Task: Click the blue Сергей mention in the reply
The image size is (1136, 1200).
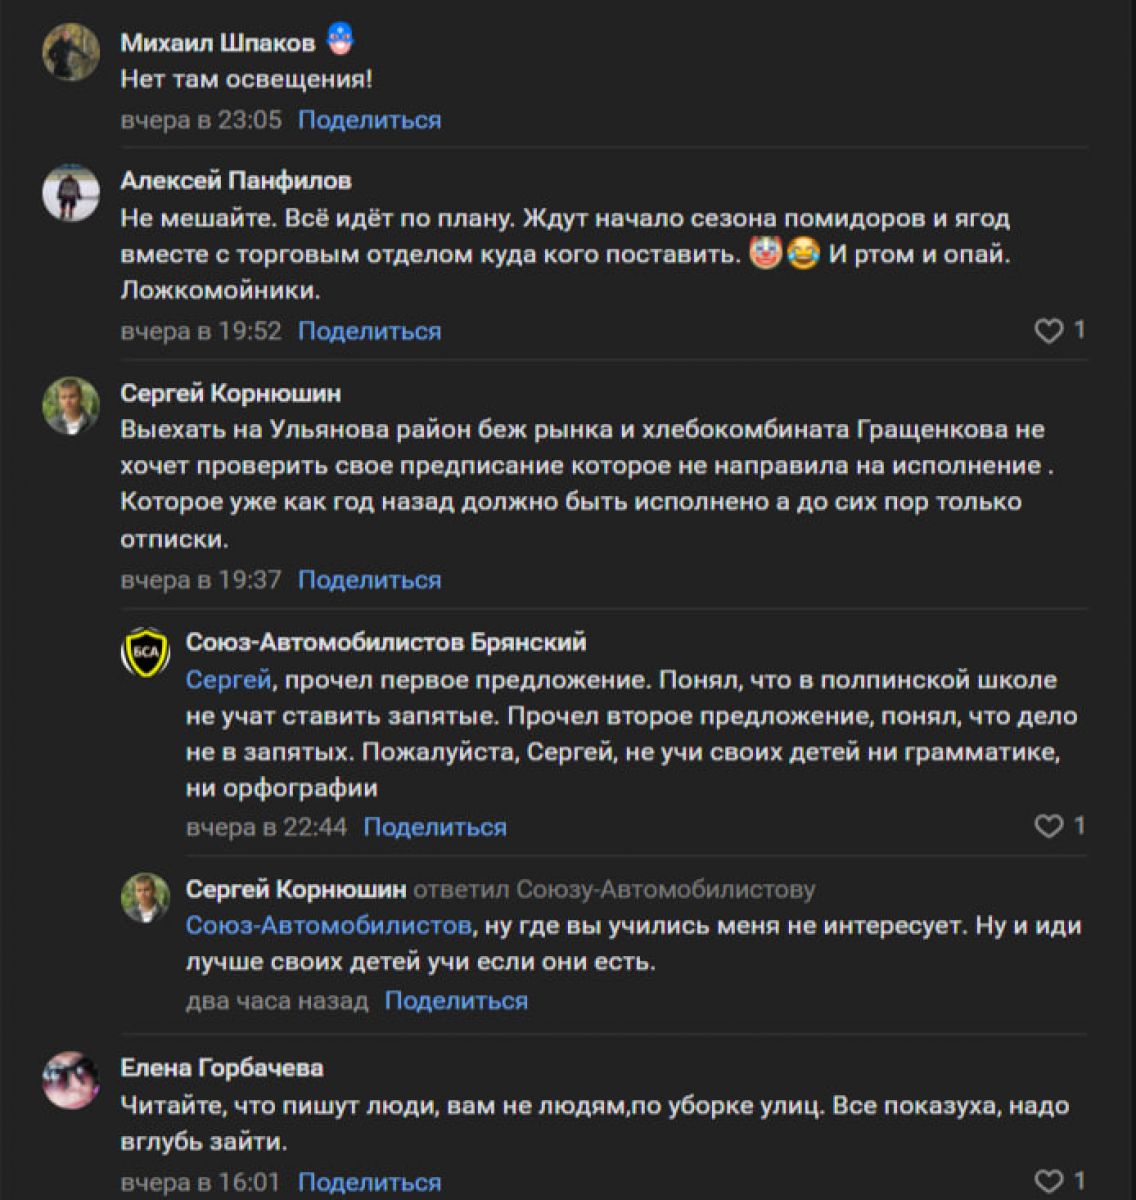Action: pyautogui.click(x=229, y=680)
